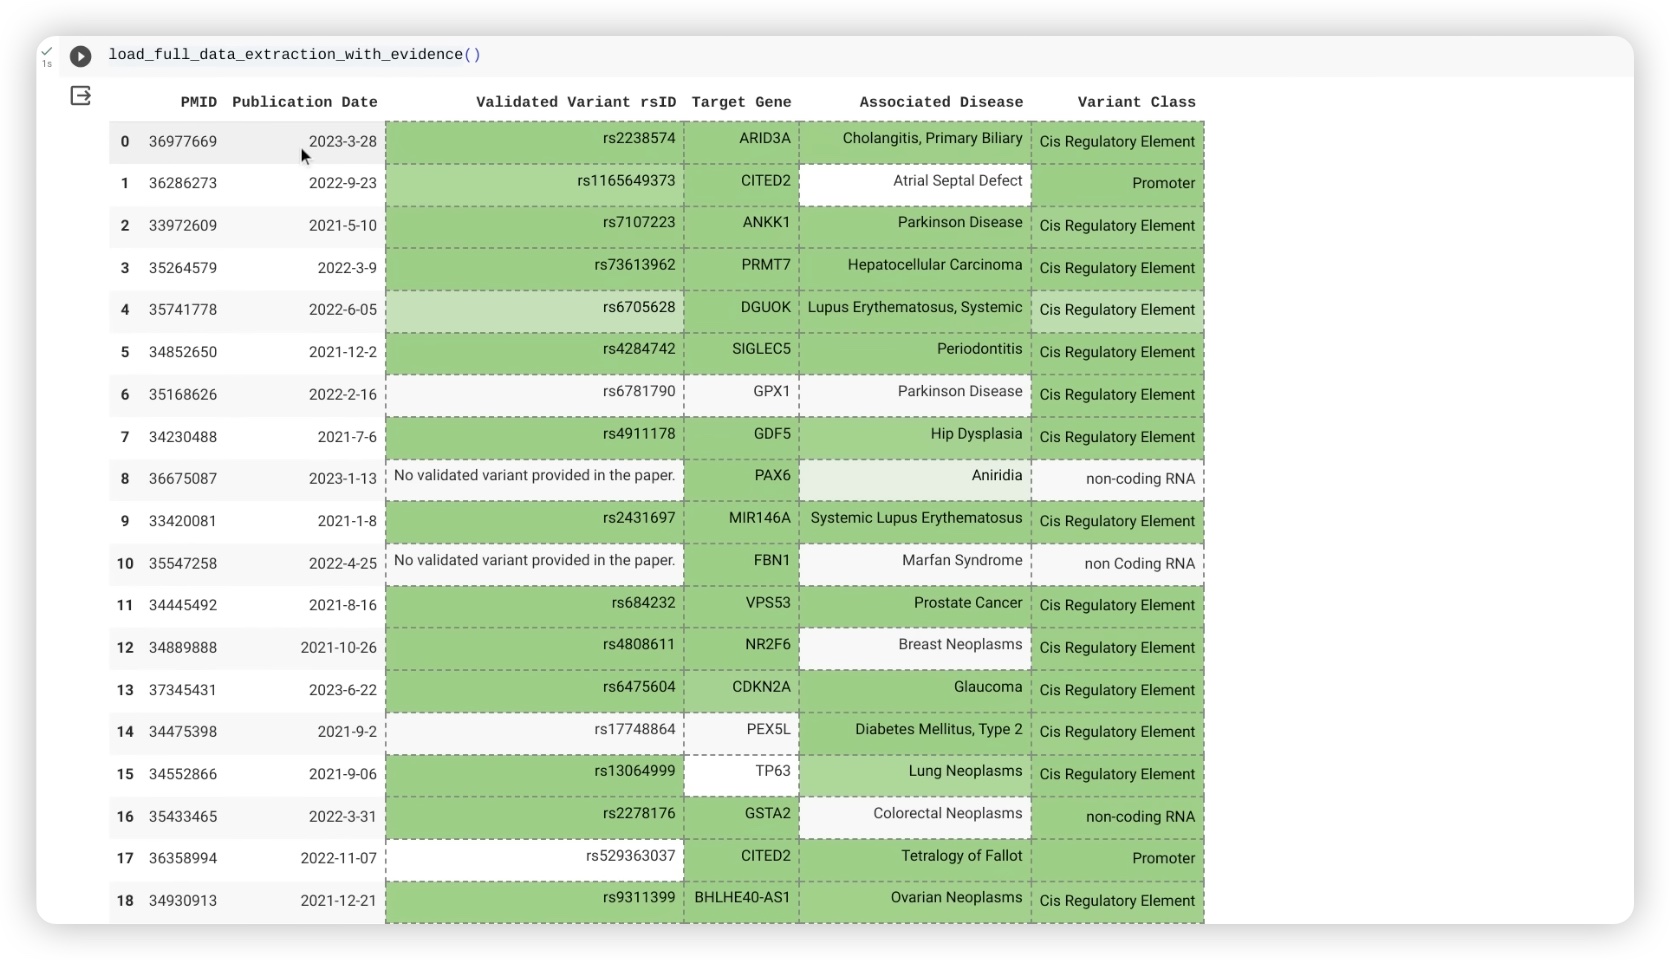Click the Associated Disease column header
This screenshot has height=960, width=1670.
[x=941, y=102]
